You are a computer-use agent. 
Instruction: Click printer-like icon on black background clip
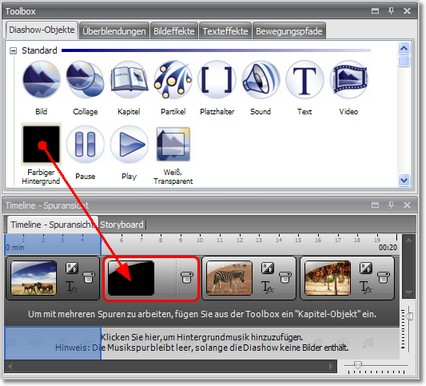[187, 277]
